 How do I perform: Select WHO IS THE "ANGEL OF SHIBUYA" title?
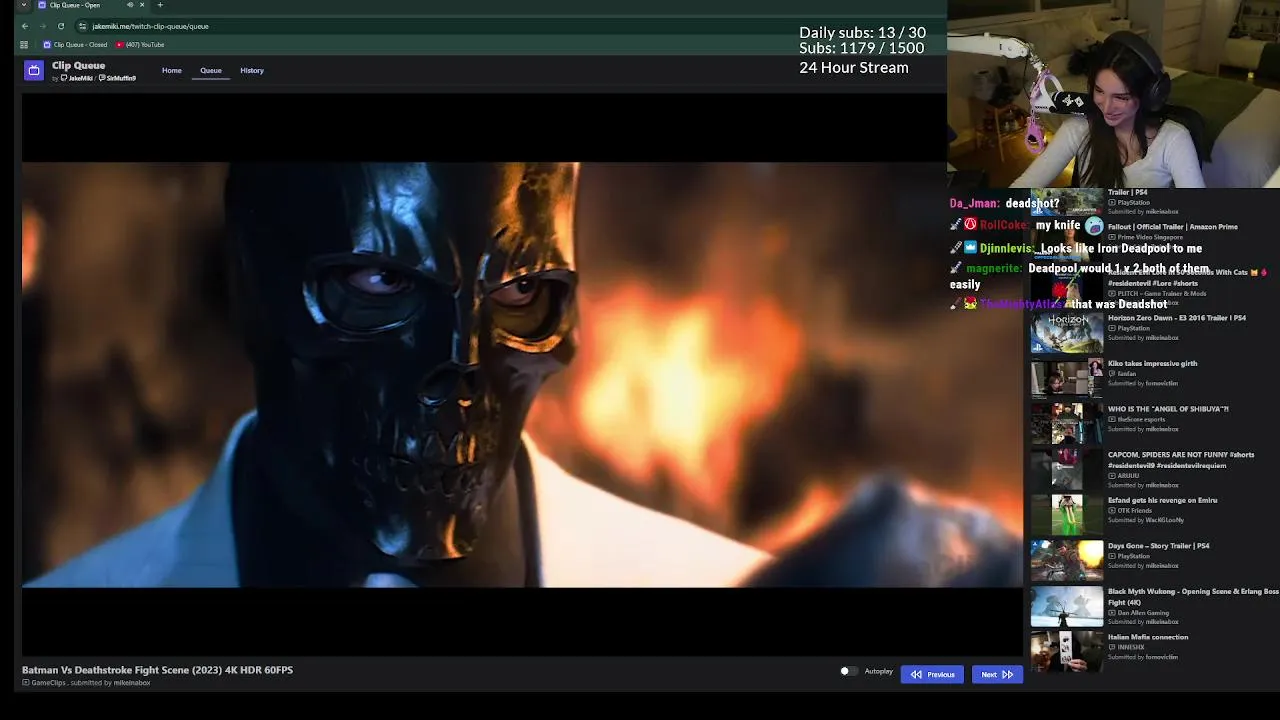1168,409
